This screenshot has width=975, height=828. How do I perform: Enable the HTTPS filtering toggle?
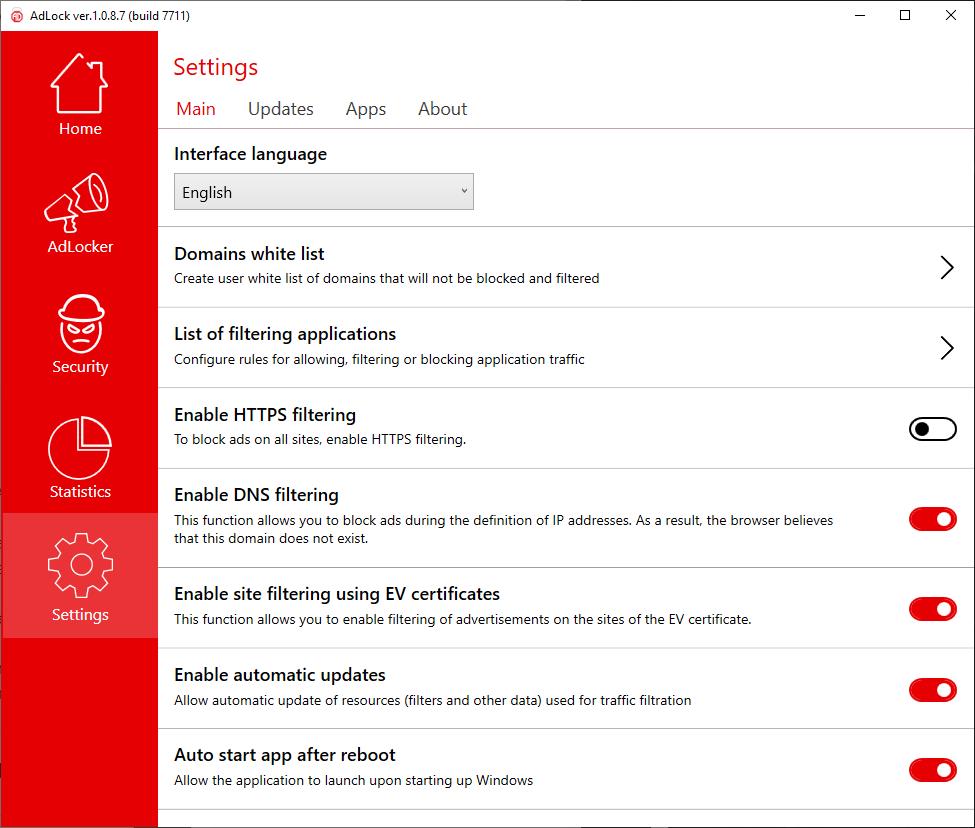[x=932, y=429]
